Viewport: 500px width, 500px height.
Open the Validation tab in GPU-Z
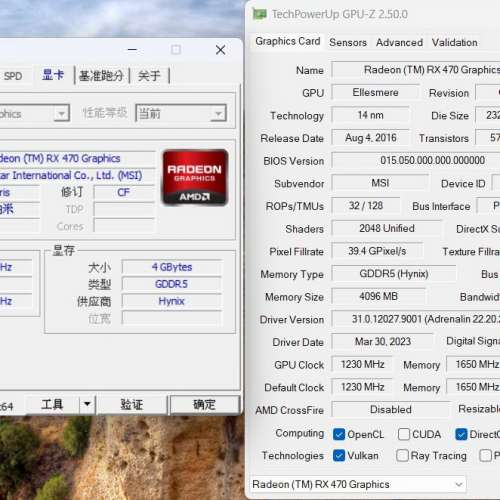pyautogui.click(x=454, y=42)
